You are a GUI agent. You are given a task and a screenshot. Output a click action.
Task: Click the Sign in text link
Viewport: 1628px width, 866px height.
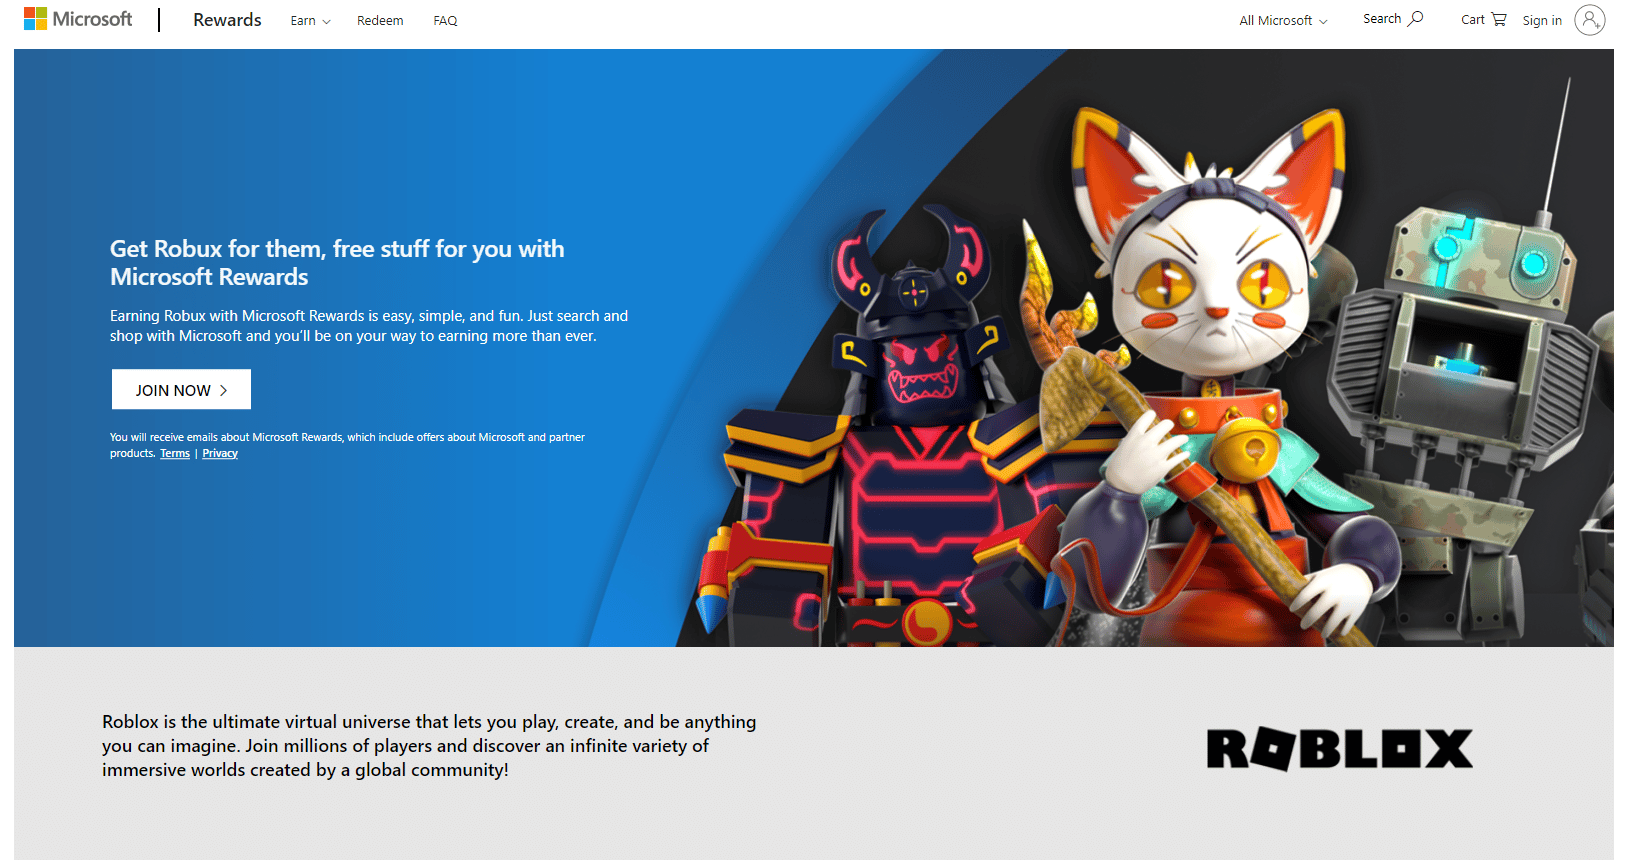(x=1542, y=21)
